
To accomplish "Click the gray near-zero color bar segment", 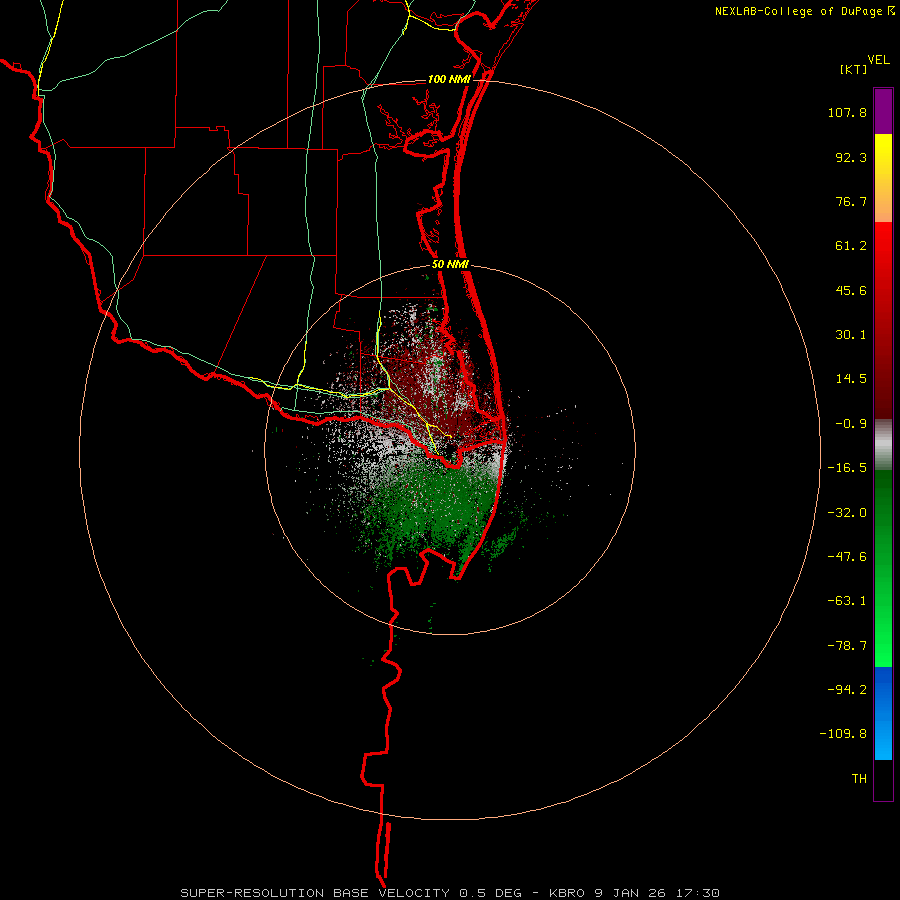I will (883, 445).
